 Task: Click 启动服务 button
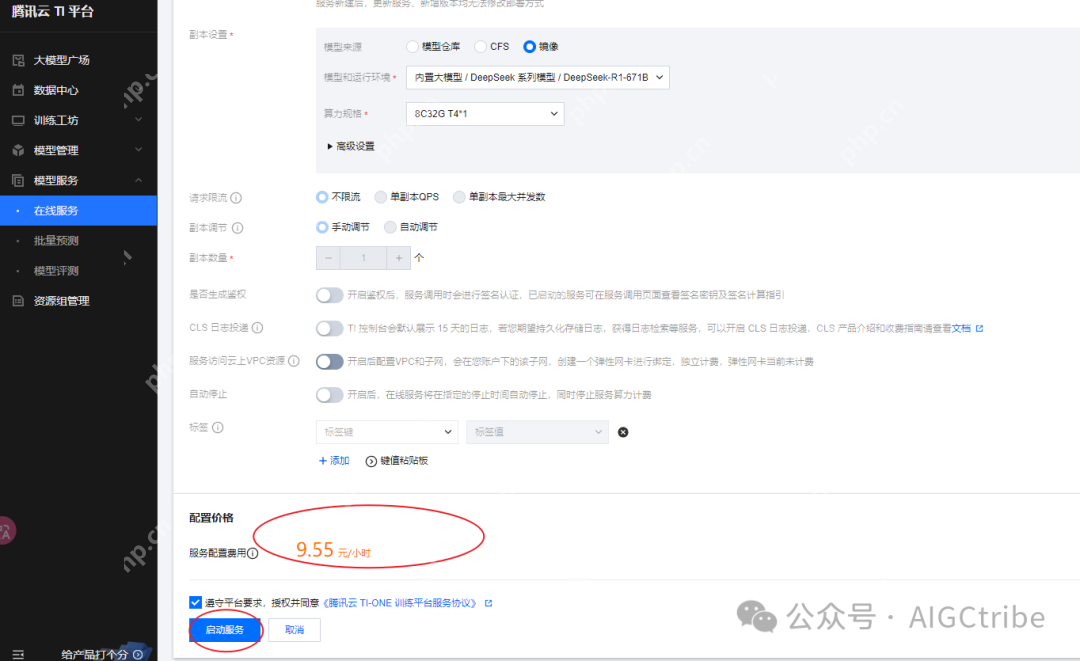pyautogui.click(x=225, y=630)
